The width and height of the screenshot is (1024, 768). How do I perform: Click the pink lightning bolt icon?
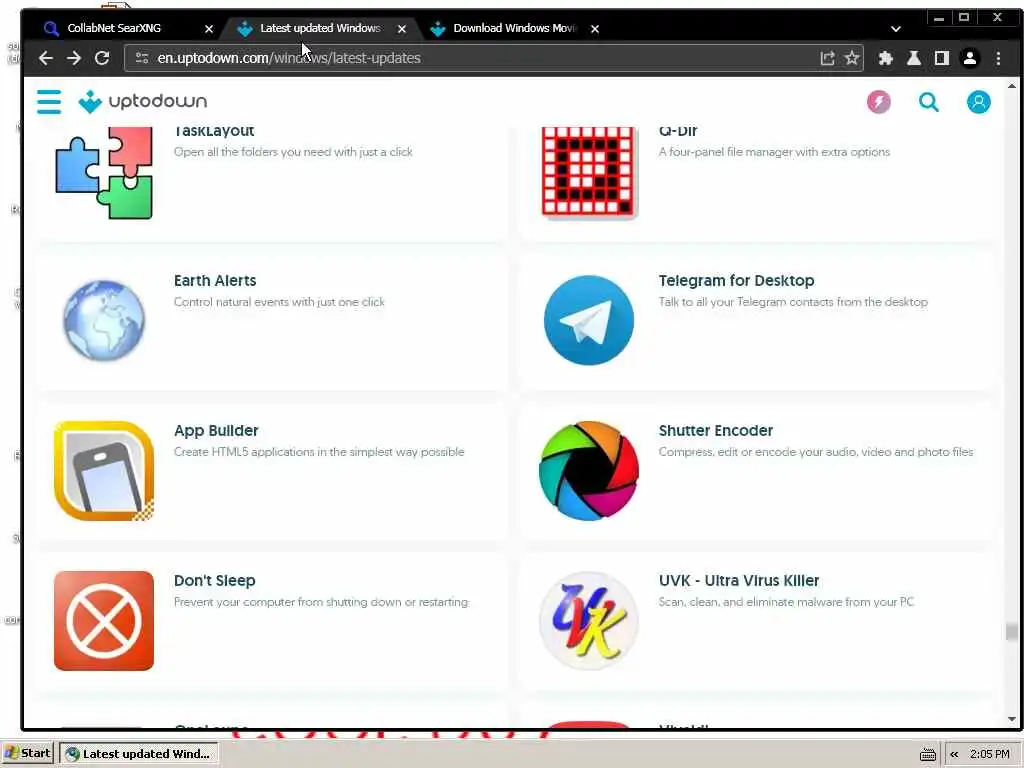[878, 102]
